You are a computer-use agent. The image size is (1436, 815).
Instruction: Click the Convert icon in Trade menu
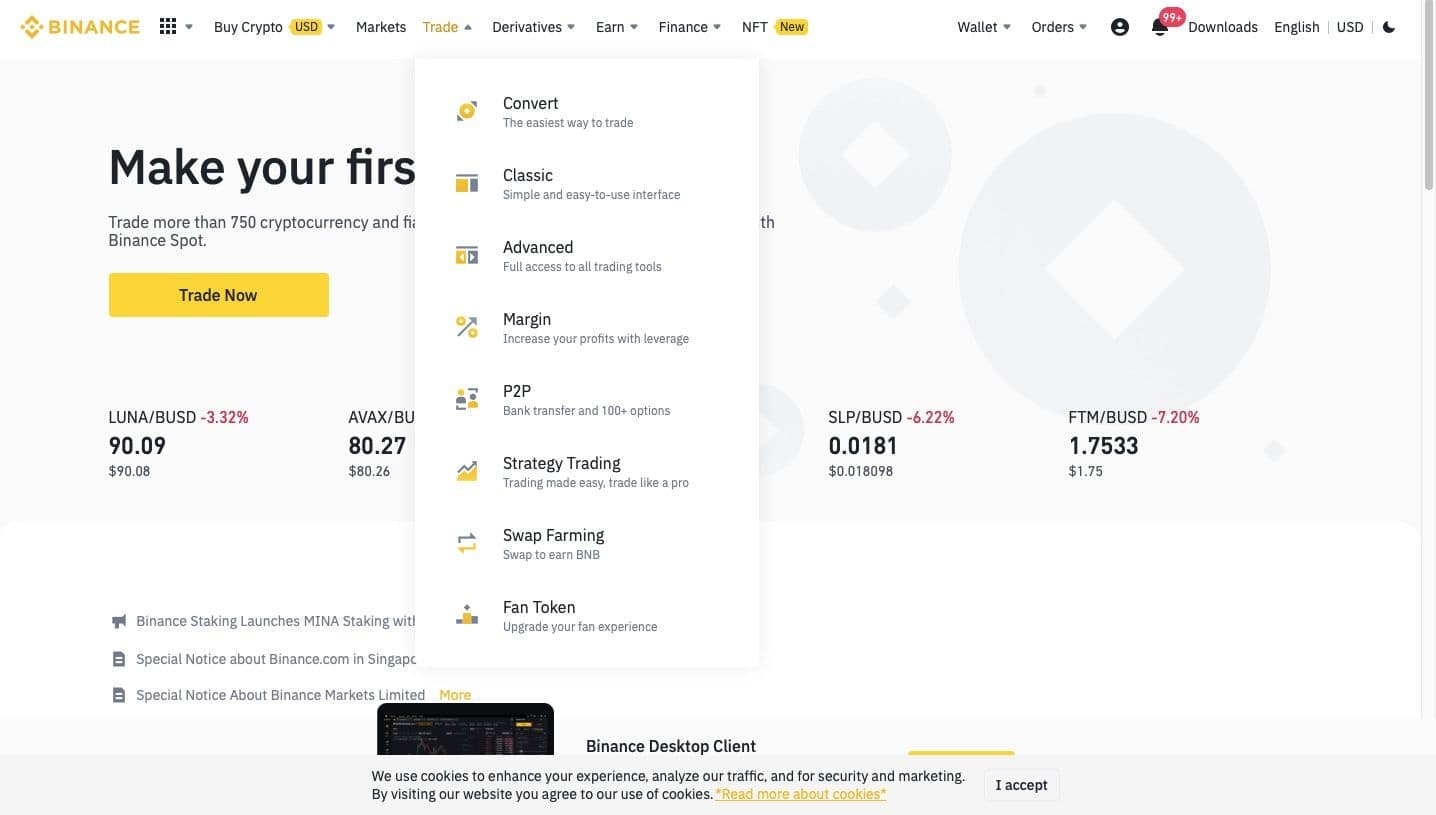coord(467,112)
